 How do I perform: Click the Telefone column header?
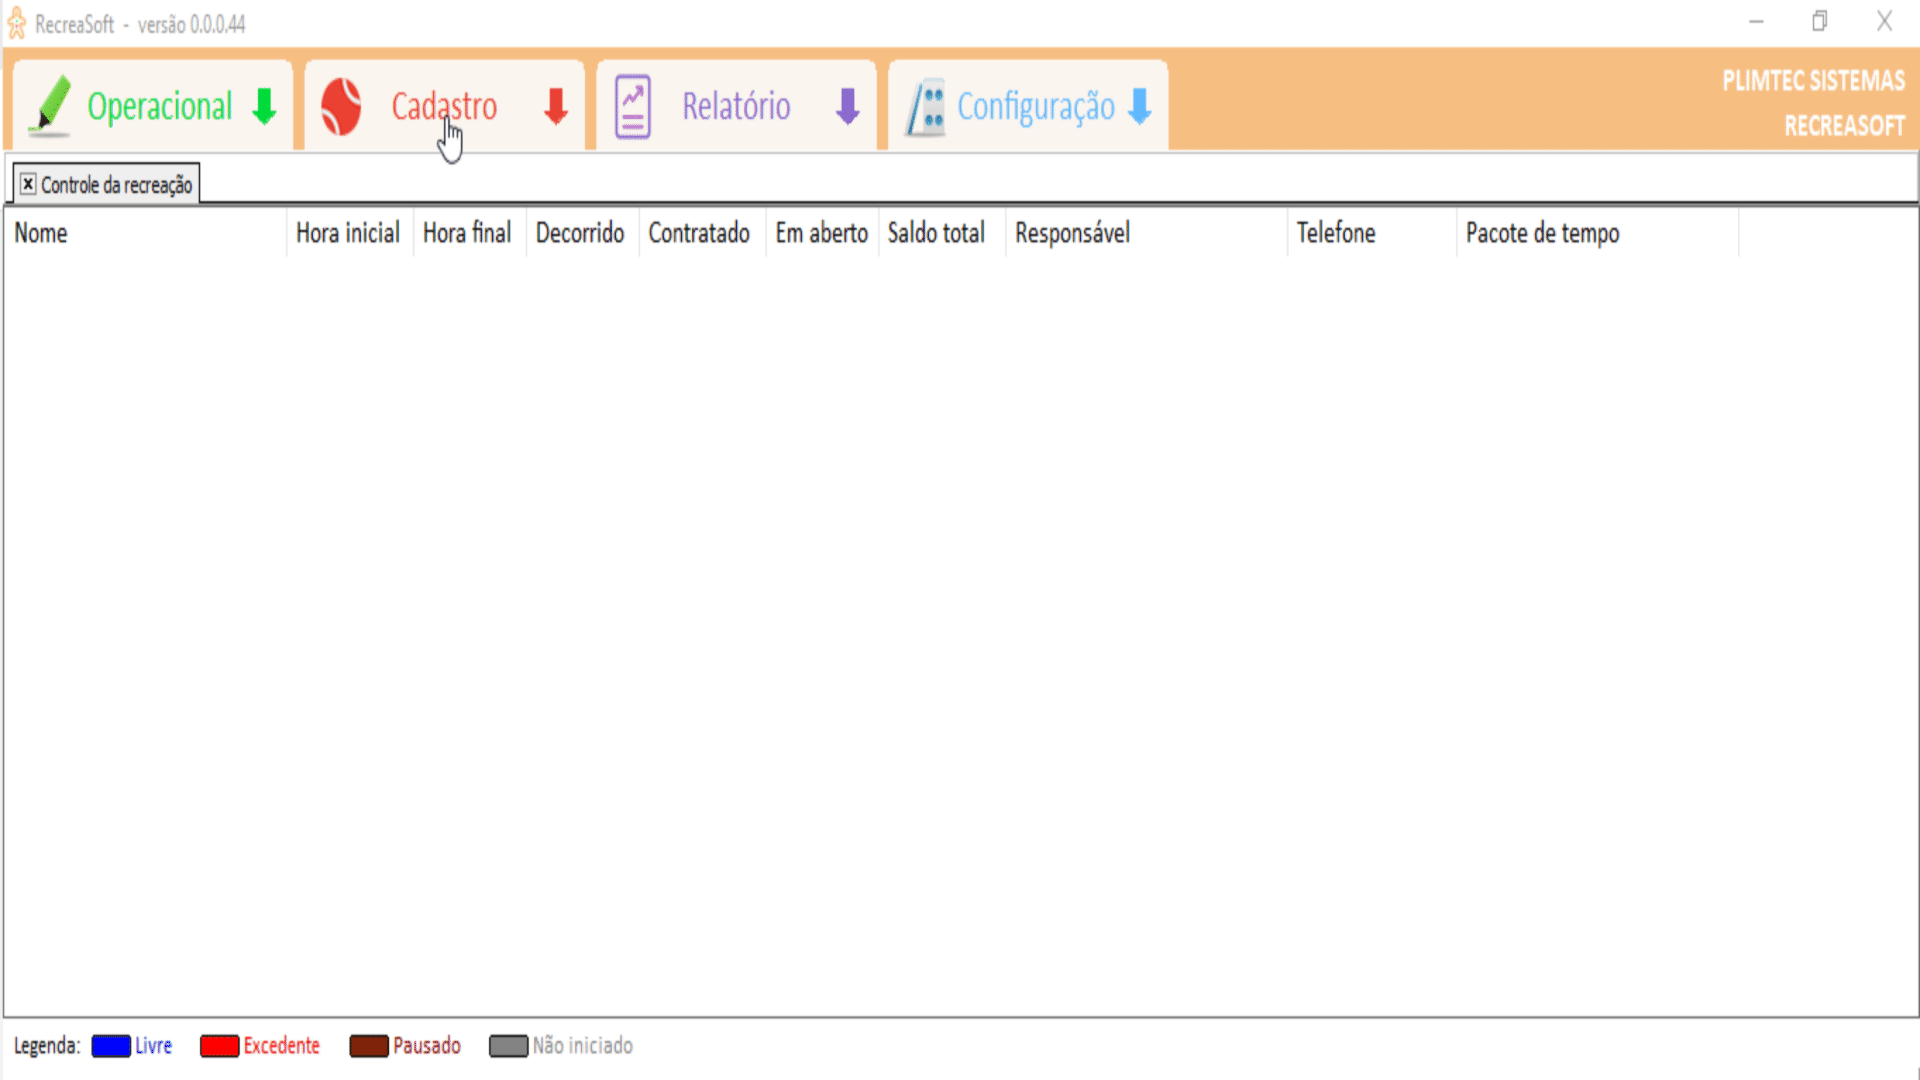[1372, 233]
